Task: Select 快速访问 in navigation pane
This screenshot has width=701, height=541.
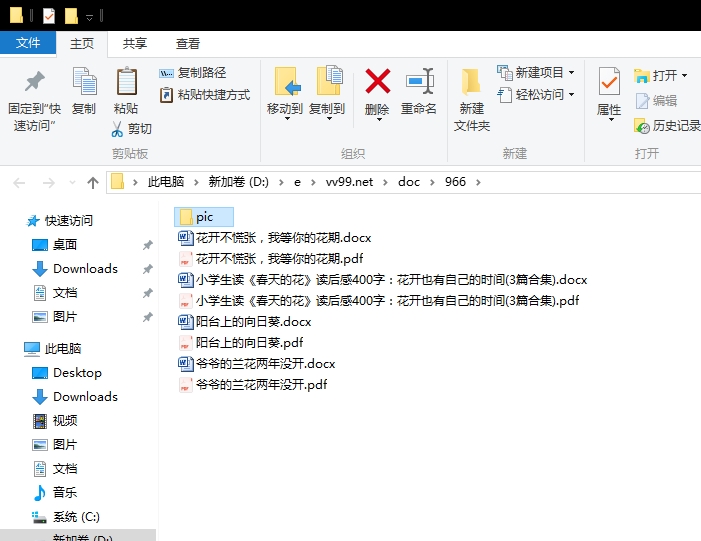Action: [60, 220]
